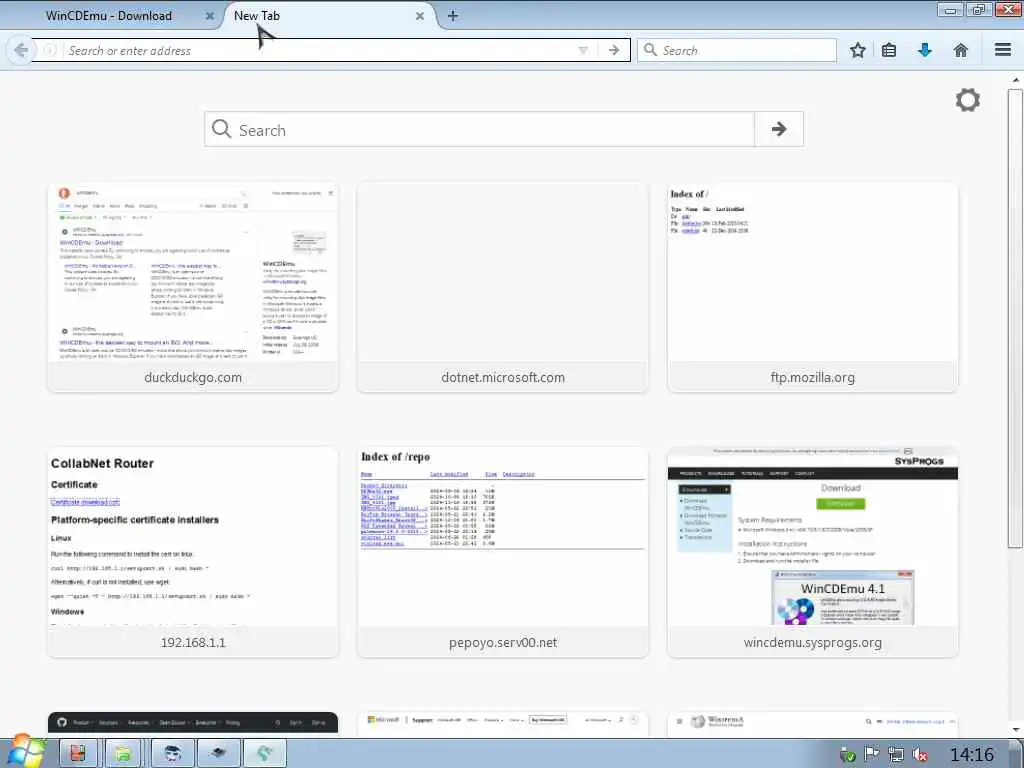Open the Wikipedia tile in bottom row
This screenshot has width=1024, height=768.
(812, 723)
